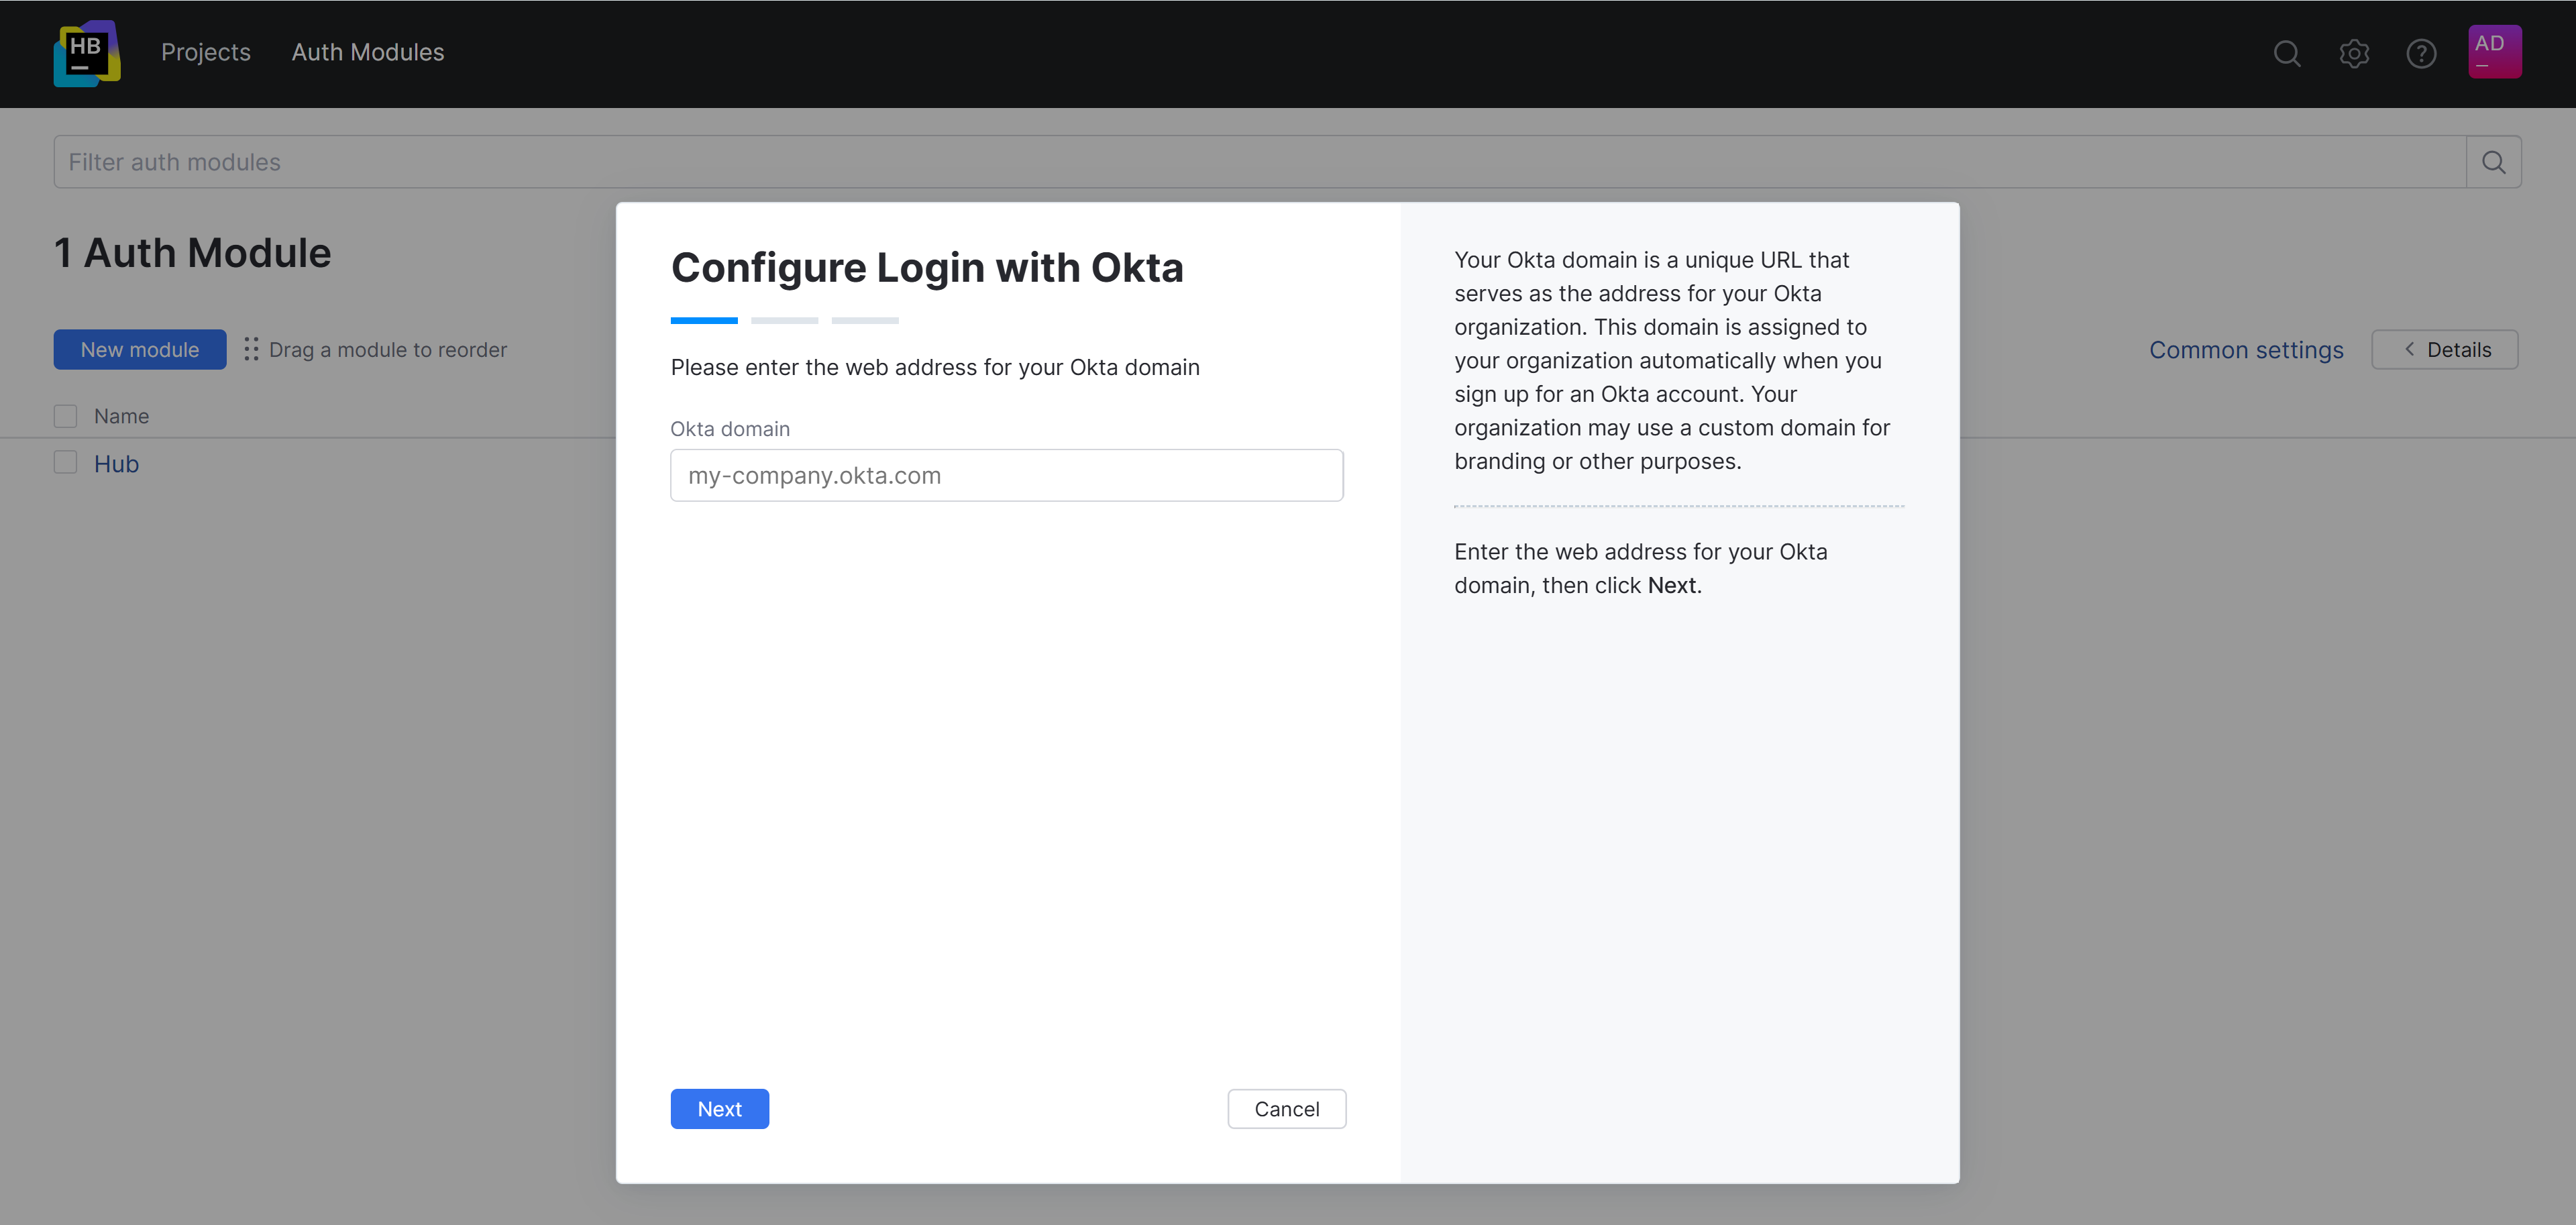Viewport: 2576px width, 1225px height.
Task: Click the Hub logo icon
Action: (87, 53)
